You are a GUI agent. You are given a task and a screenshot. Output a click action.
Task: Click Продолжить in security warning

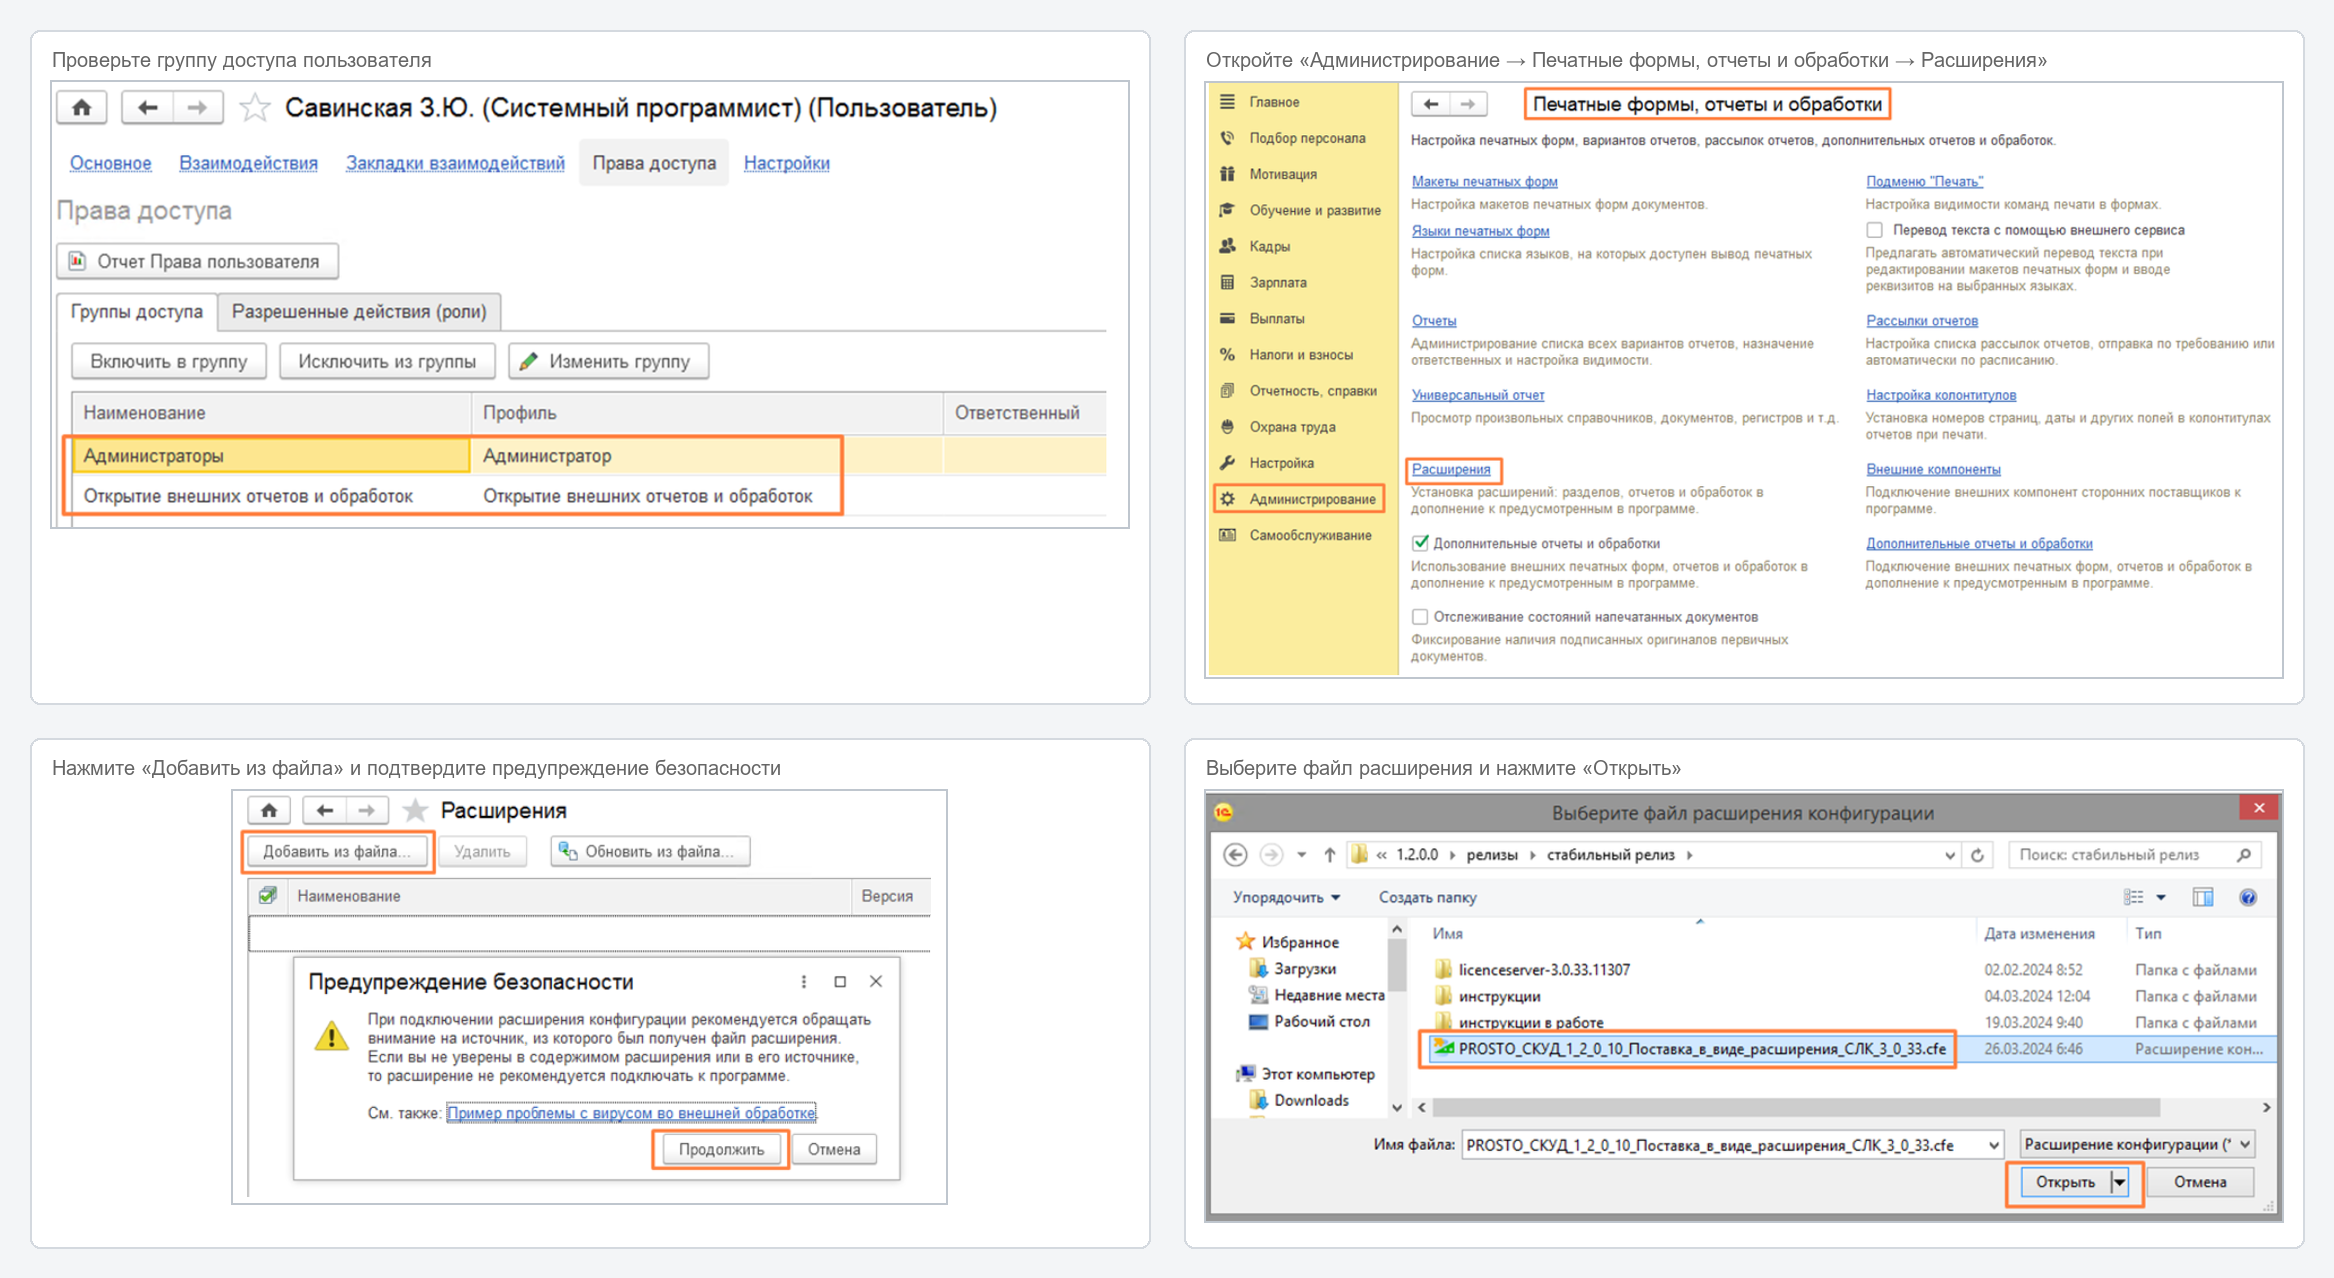coord(721,1150)
